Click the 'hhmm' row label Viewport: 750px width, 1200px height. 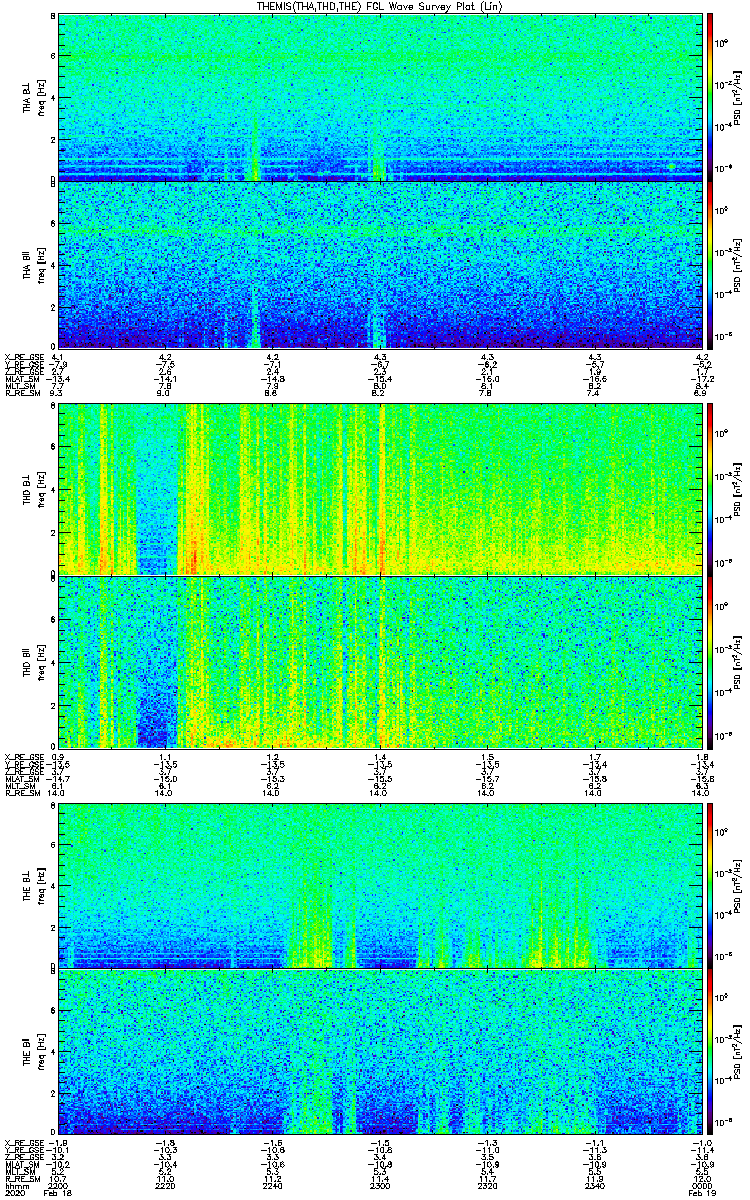pos(15,1186)
